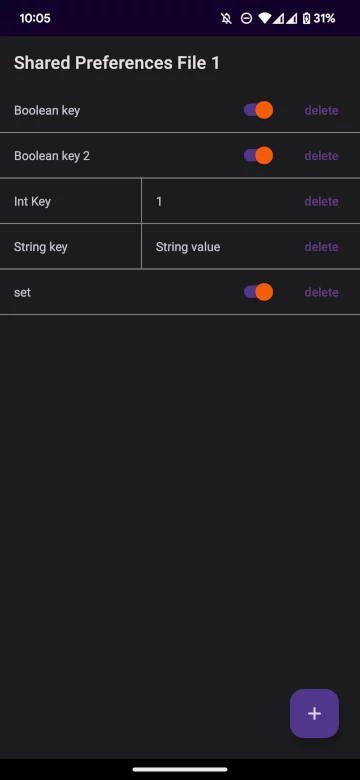Tap the do not disturb status icon
The height and width of the screenshot is (780, 360).
tap(246, 19)
